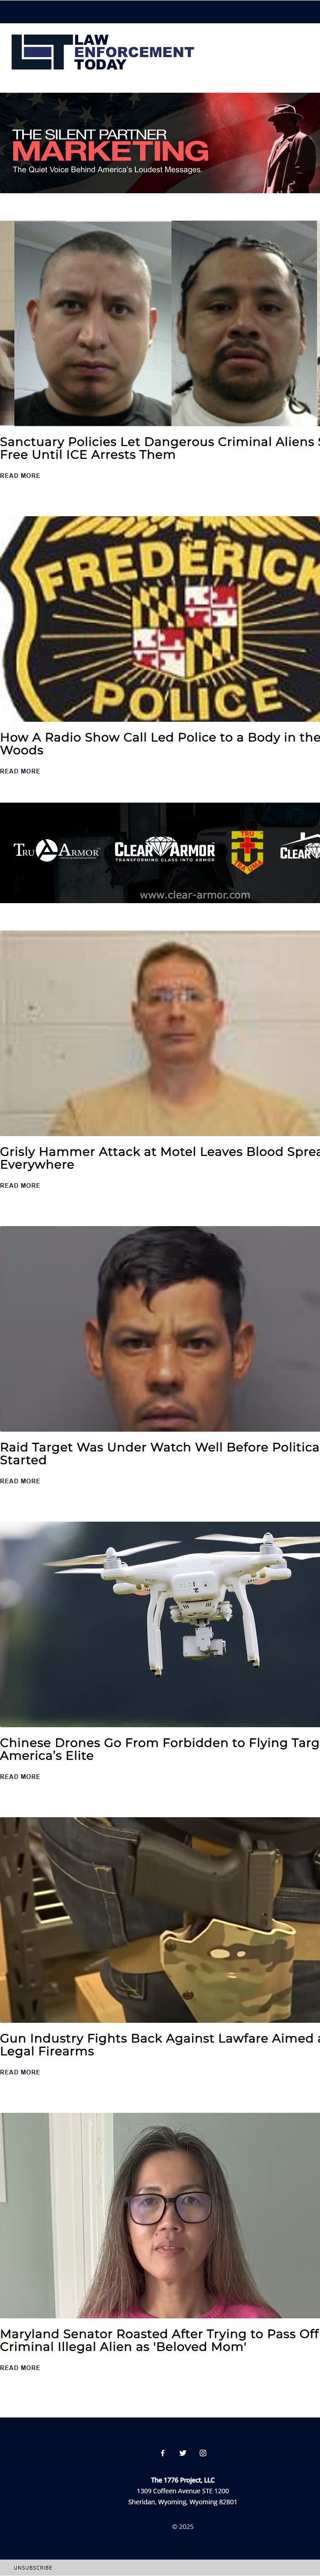Read more on Grisly Hammer Attack story
This screenshot has height=2576, width=320.
click(x=20, y=1185)
